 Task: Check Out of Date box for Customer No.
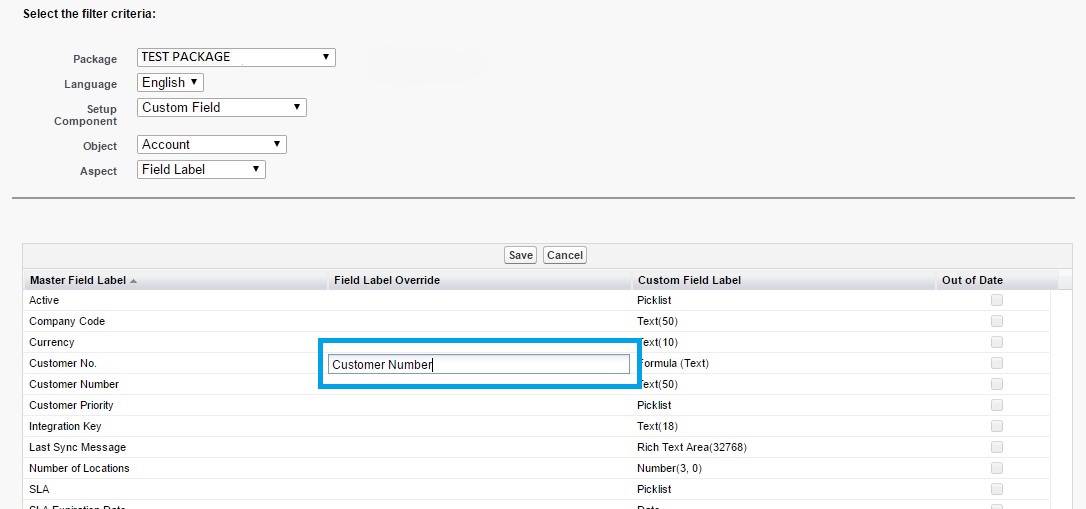pyautogui.click(x=996, y=363)
